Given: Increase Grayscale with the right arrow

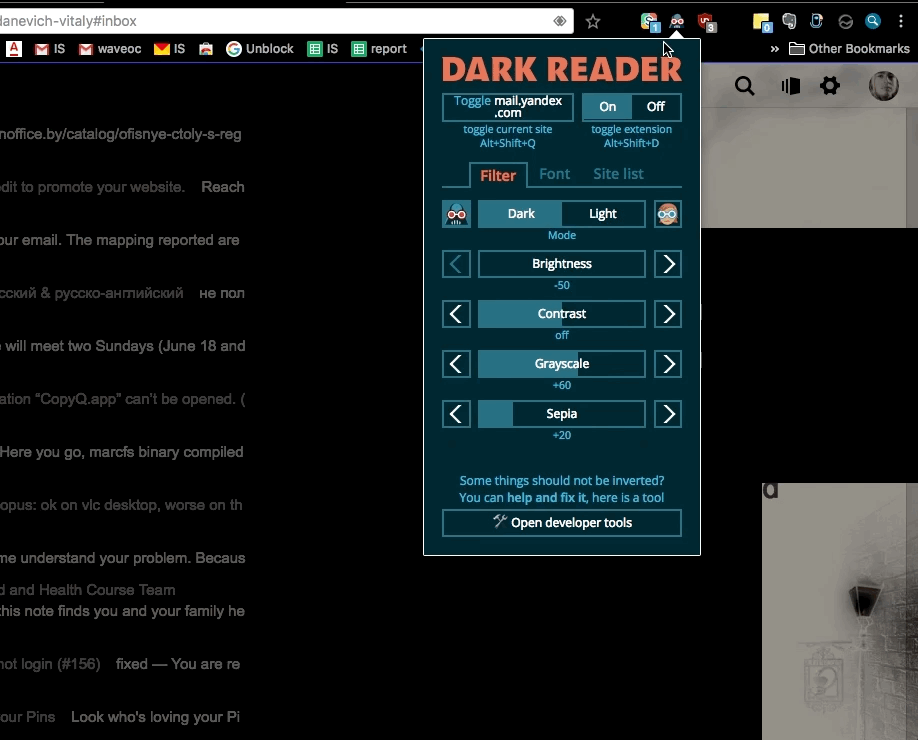Looking at the screenshot, I should [x=667, y=364].
